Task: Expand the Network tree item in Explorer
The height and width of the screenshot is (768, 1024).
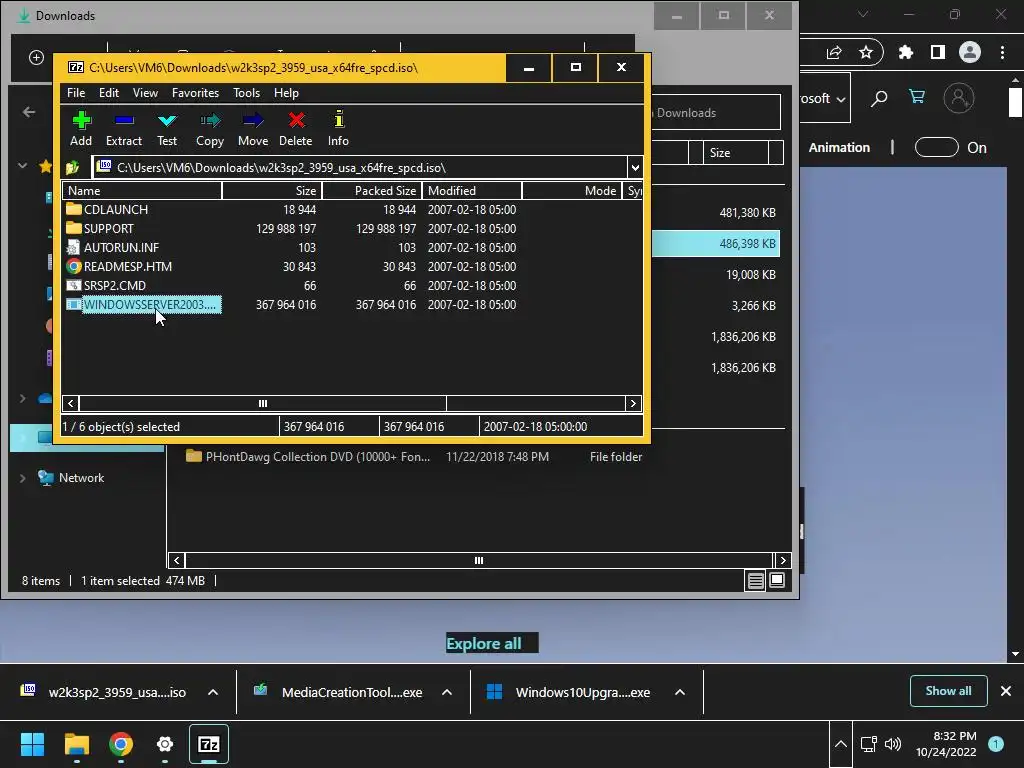Action: pos(22,478)
